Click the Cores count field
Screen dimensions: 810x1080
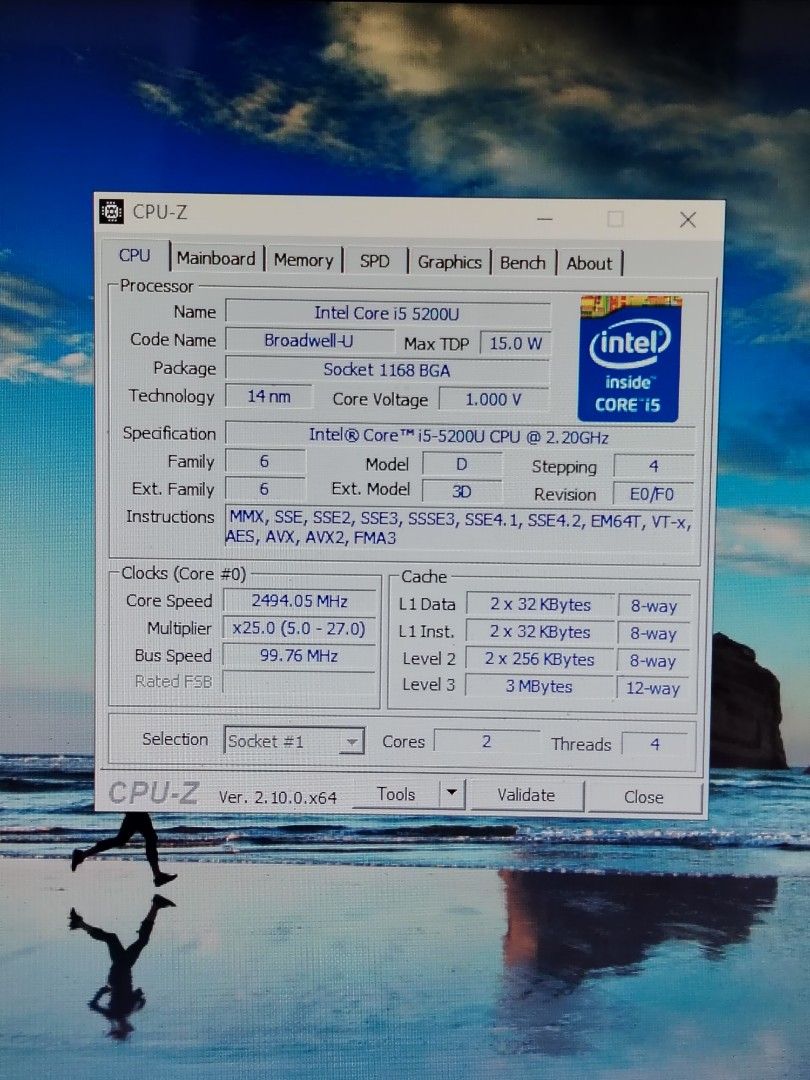487,741
